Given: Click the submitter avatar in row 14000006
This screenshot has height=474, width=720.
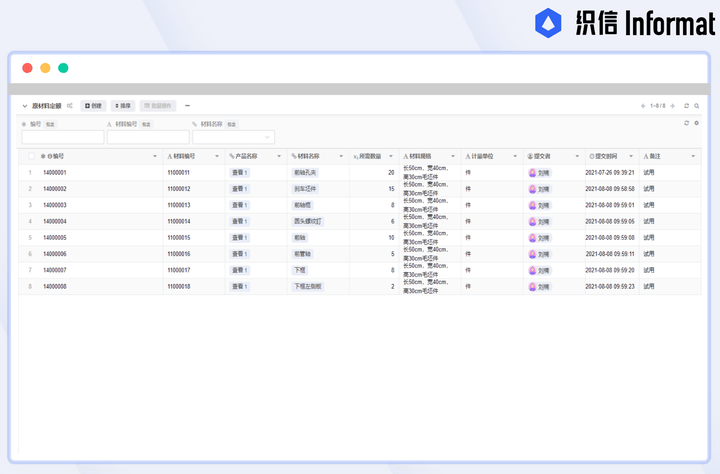Looking at the screenshot, I should (x=533, y=254).
